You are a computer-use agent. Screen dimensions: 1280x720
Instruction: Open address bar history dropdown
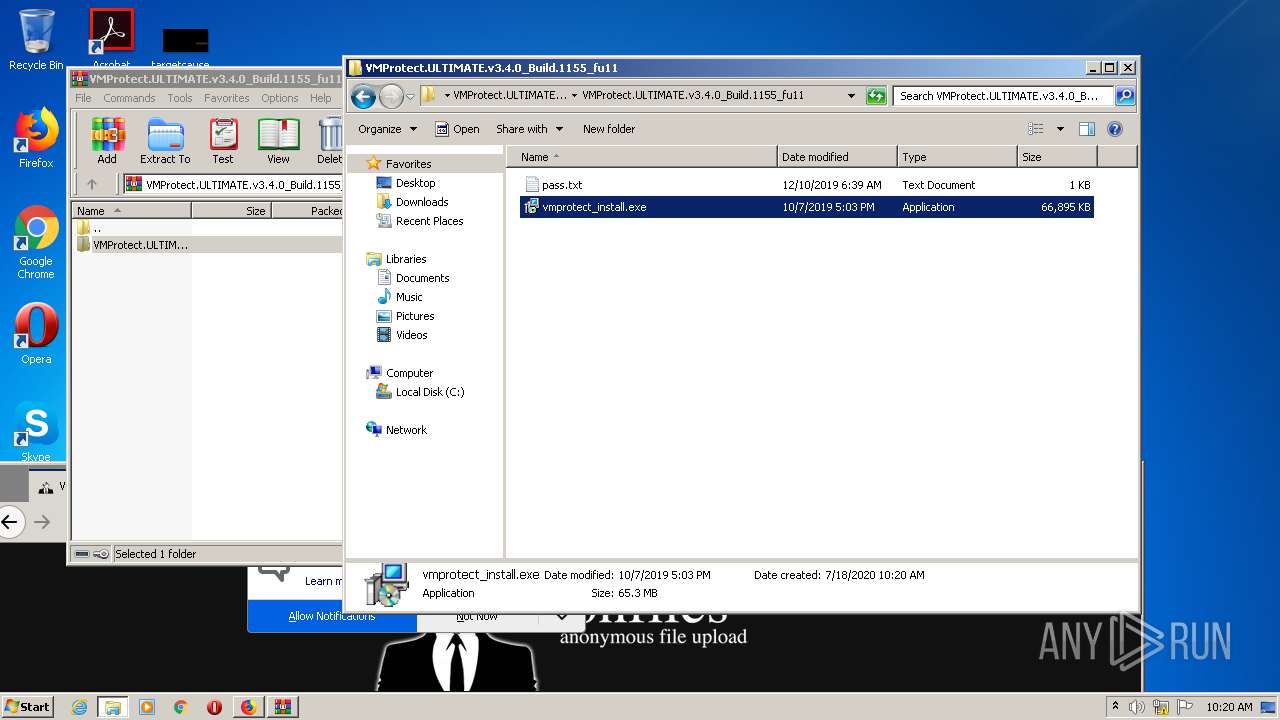click(851, 96)
